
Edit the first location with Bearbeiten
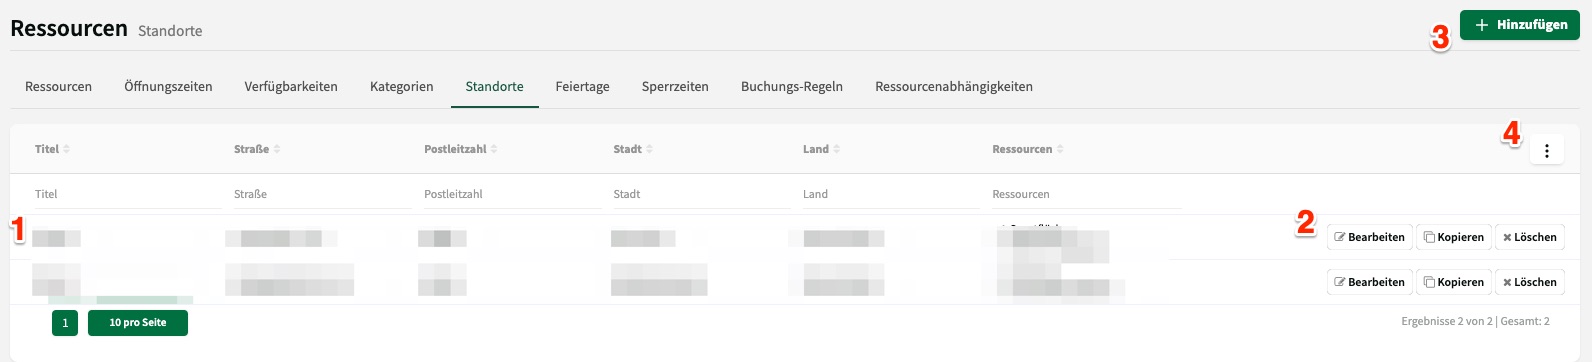(1369, 237)
